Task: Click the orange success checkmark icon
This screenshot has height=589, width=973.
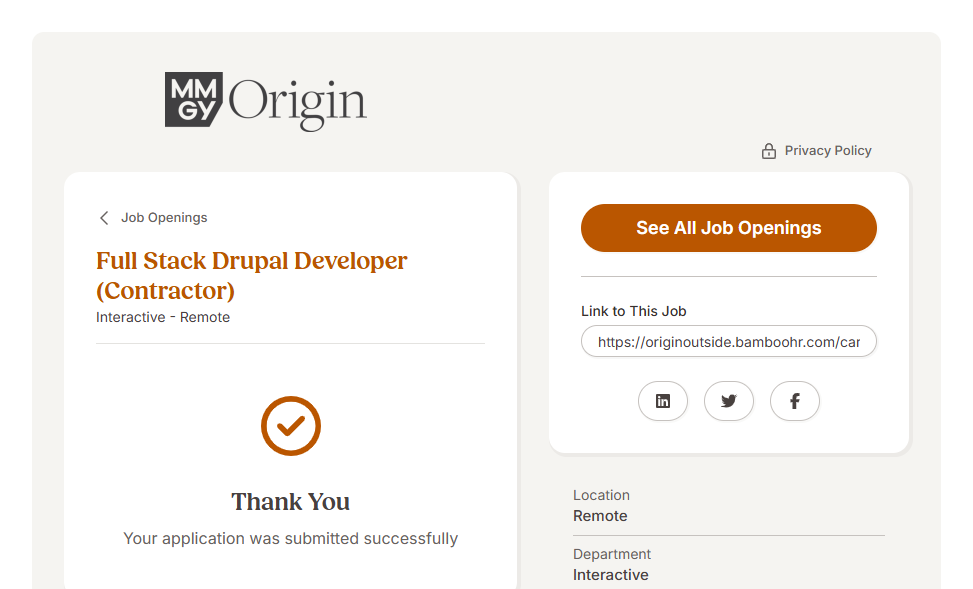Action: click(x=291, y=426)
